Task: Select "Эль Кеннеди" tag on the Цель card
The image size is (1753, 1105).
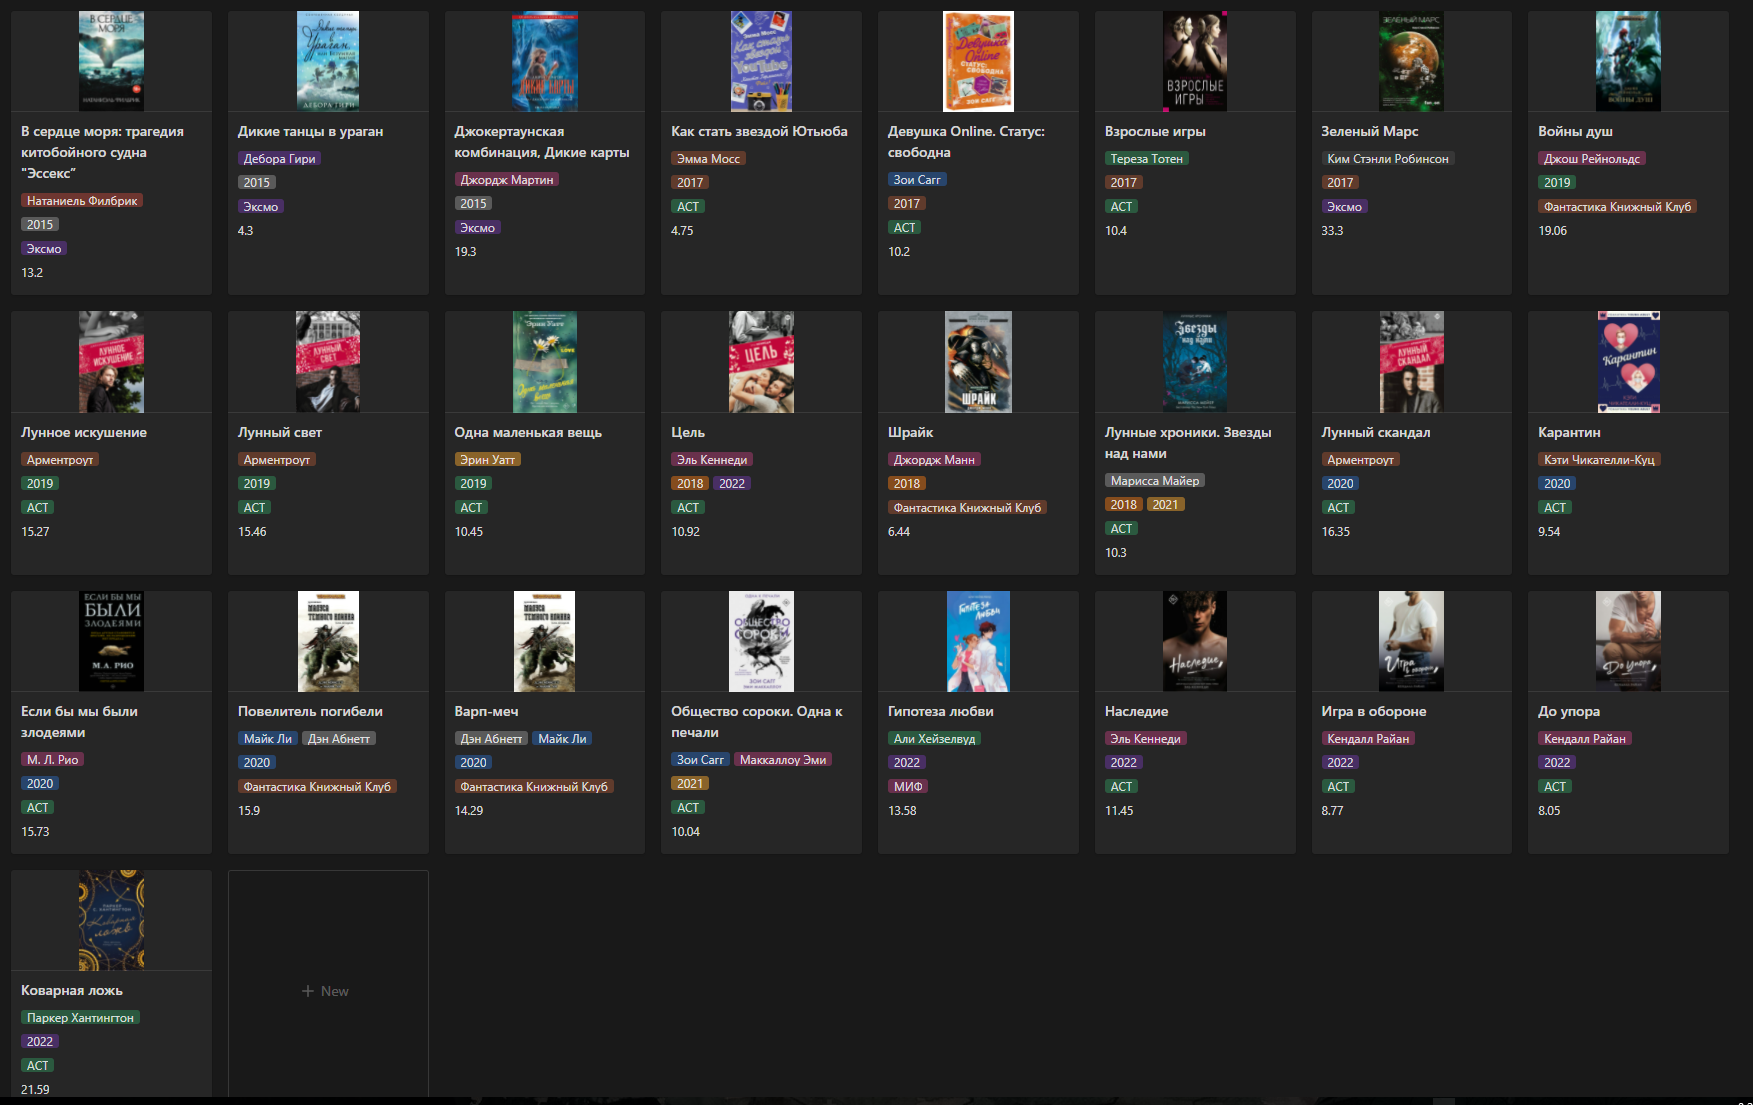Action: click(712, 460)
